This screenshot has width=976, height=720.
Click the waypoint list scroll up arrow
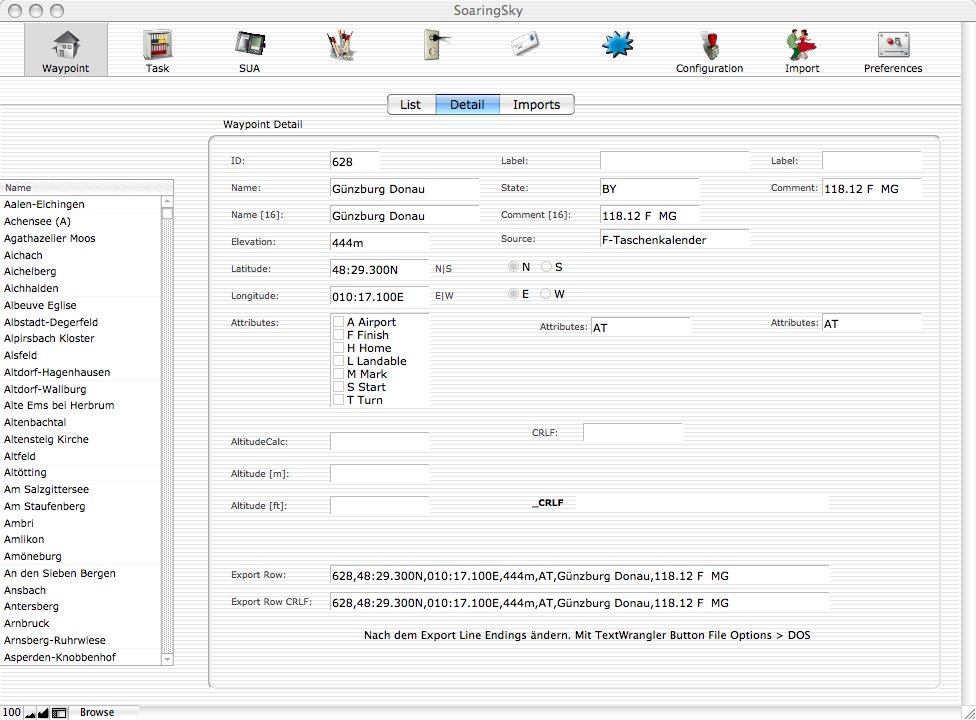click(x=167, y=202)
